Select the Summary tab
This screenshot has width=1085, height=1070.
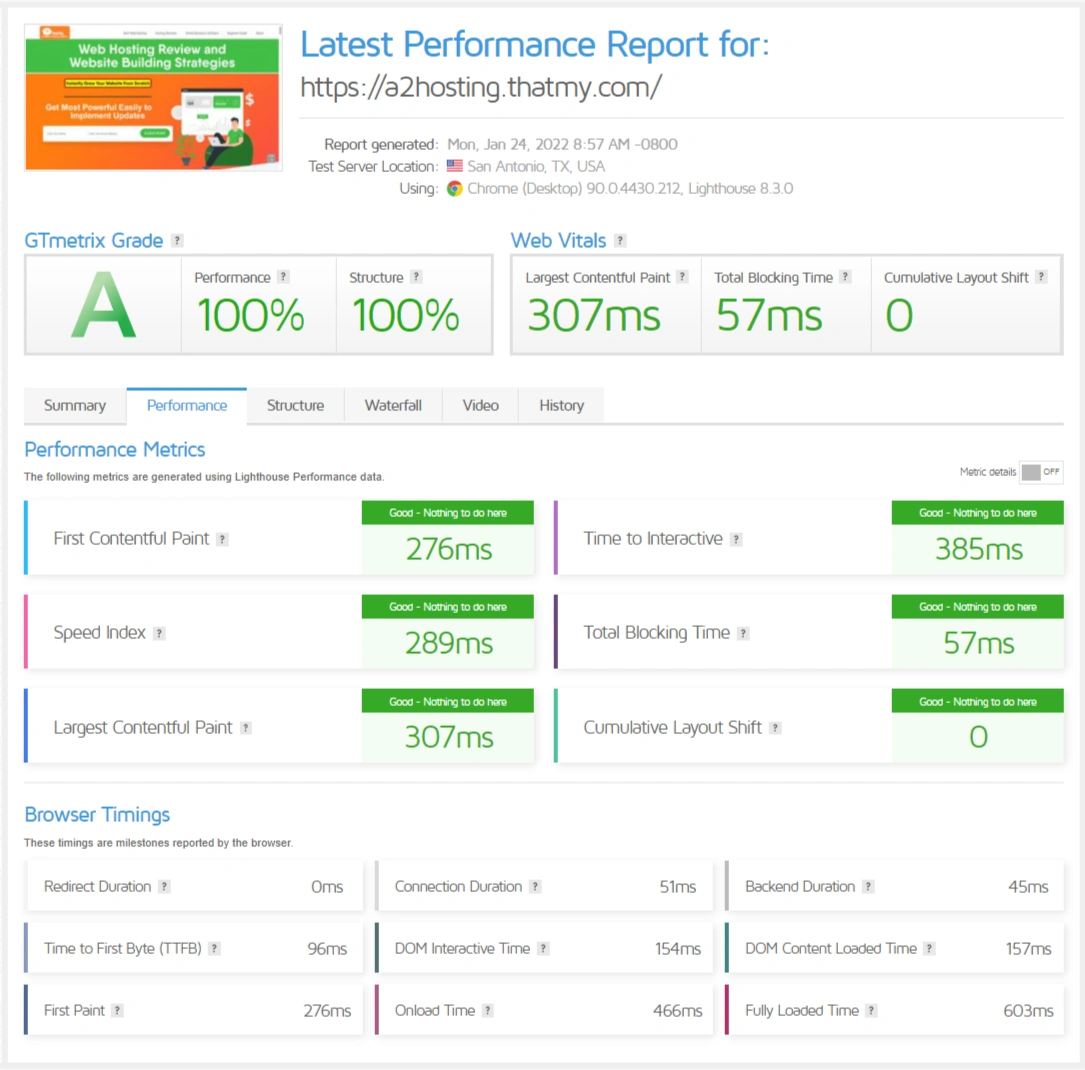tap(74, 405)
